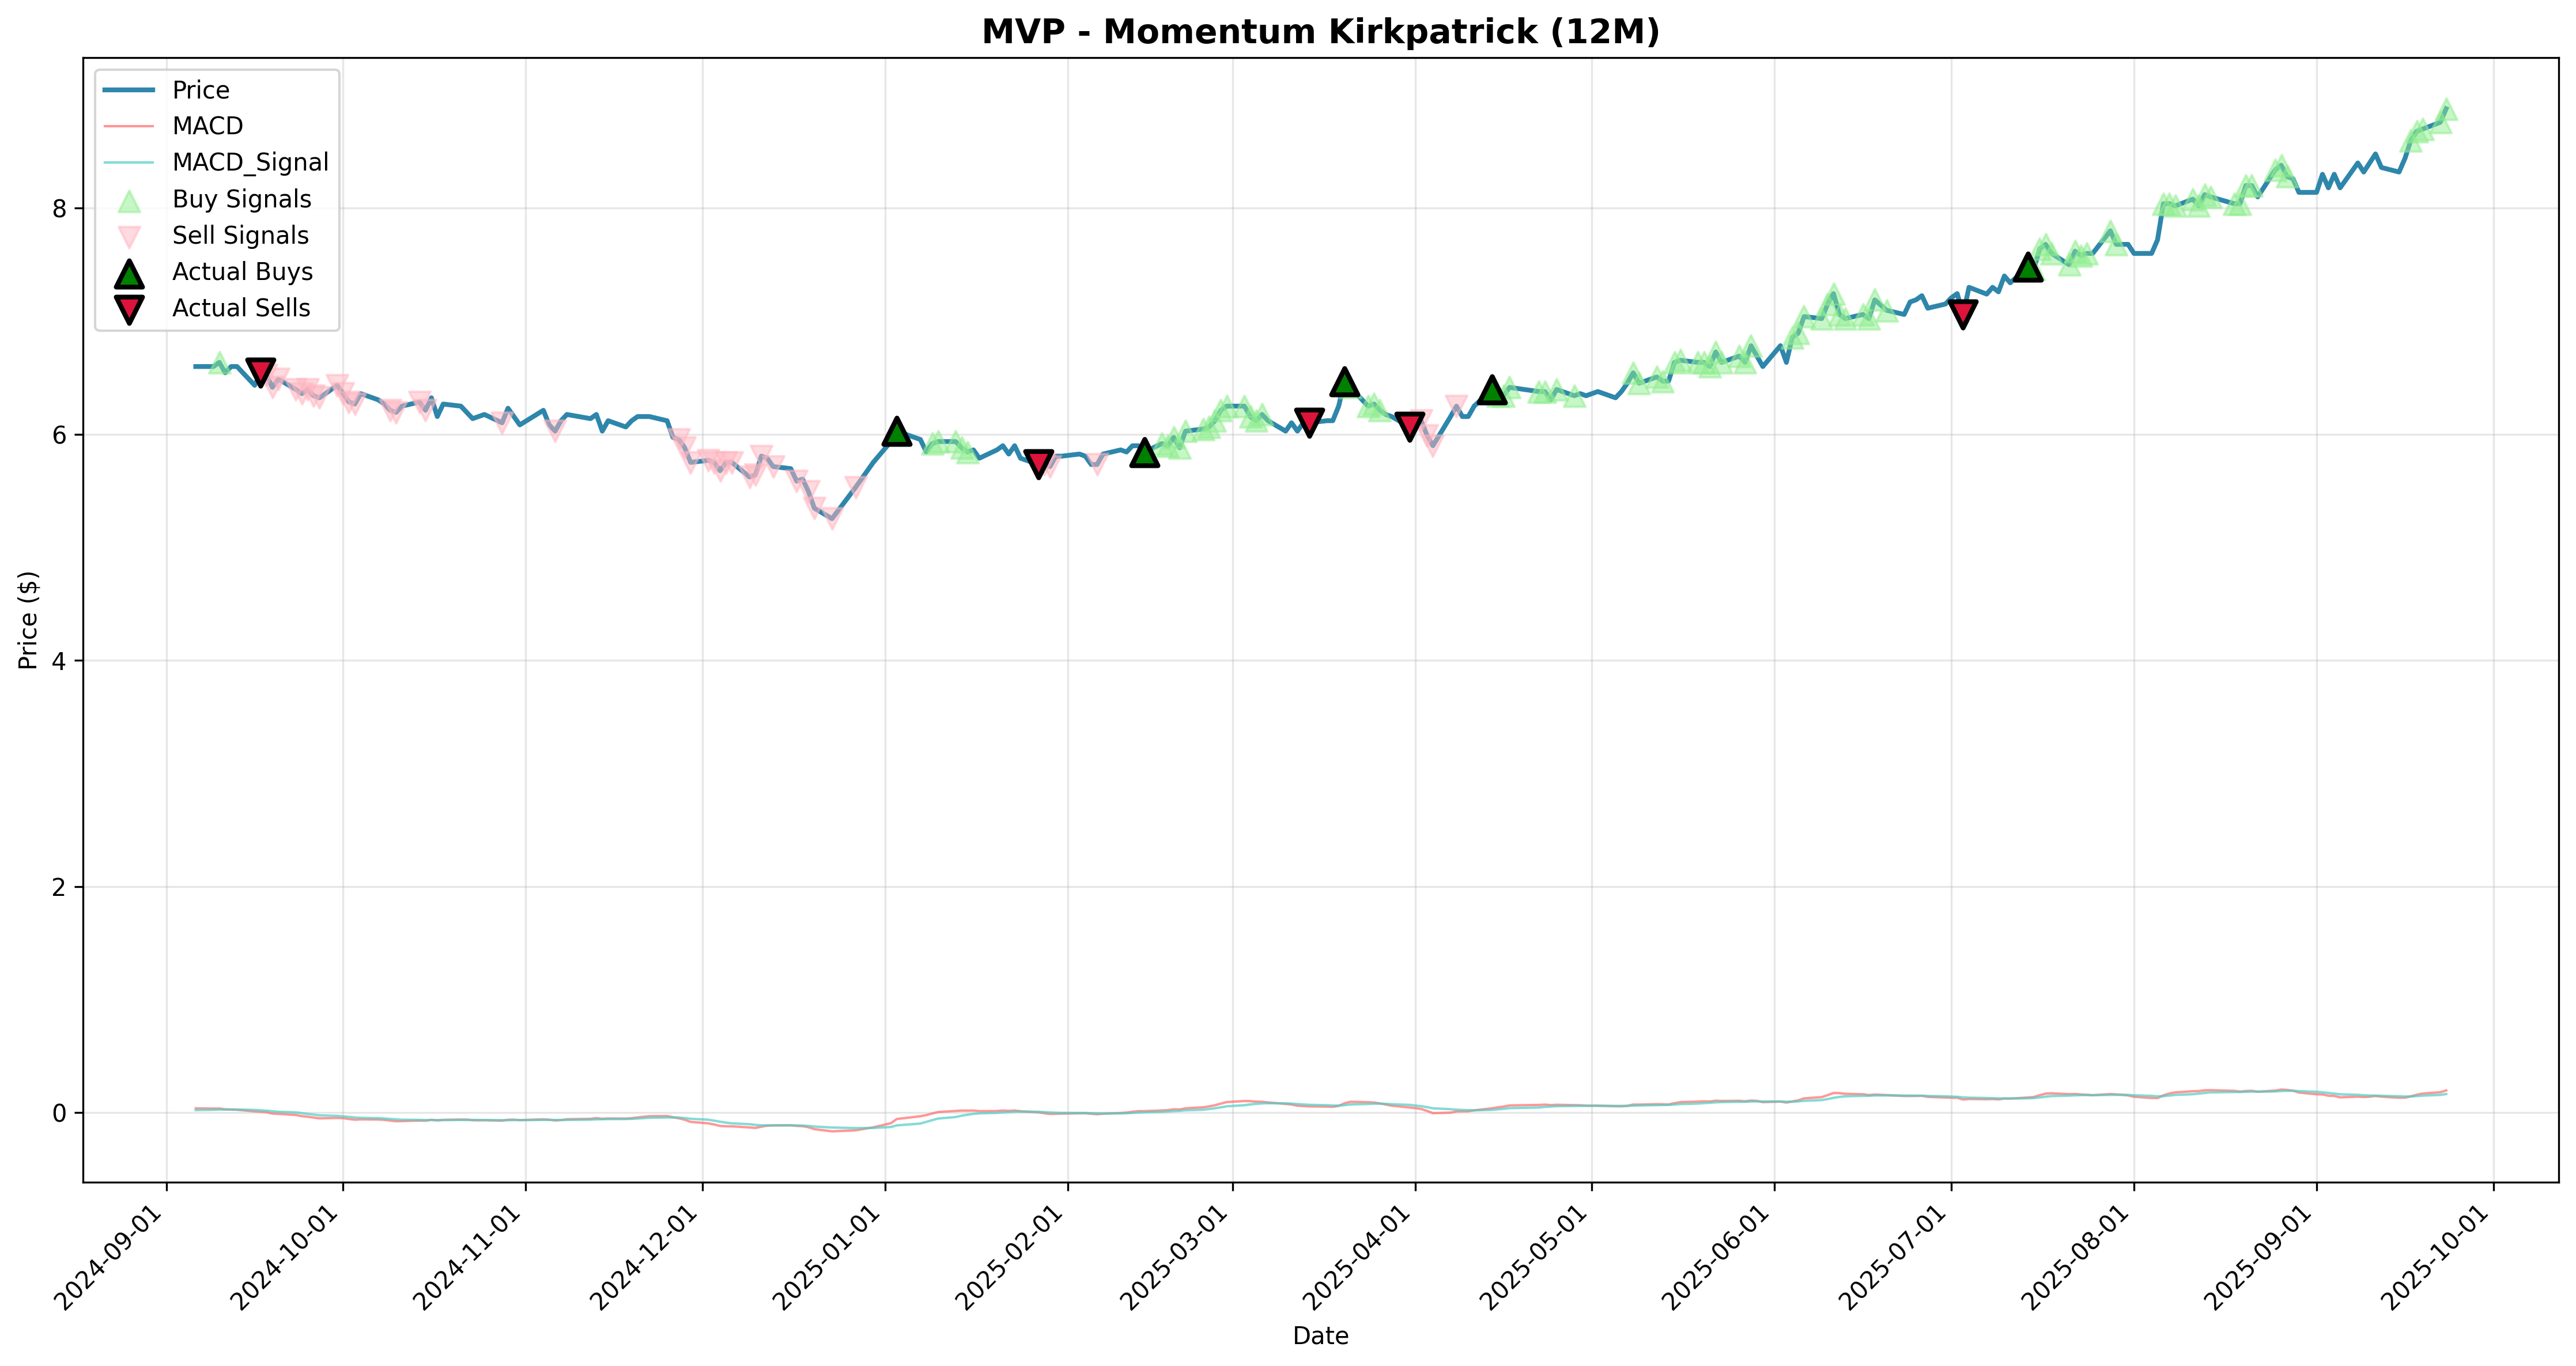The image size is (2576, 1366).
Task: Click the "Sell Signals" legend text
Action: [x=241, y=235]
